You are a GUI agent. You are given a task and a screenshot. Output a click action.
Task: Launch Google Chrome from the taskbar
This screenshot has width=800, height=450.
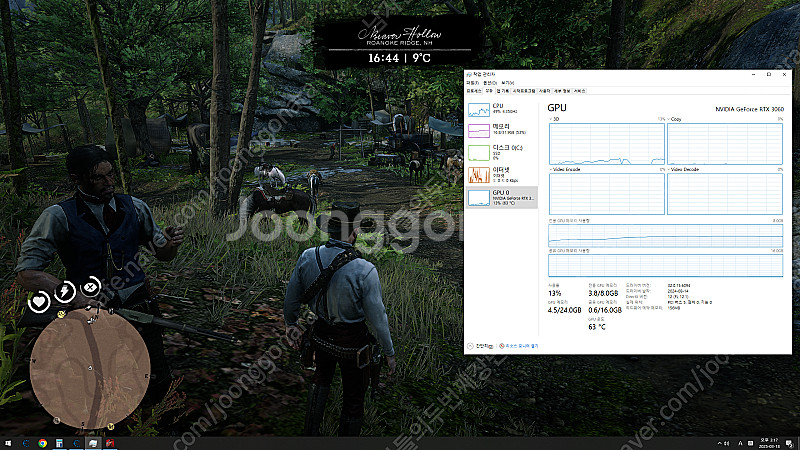coord(42,443)
